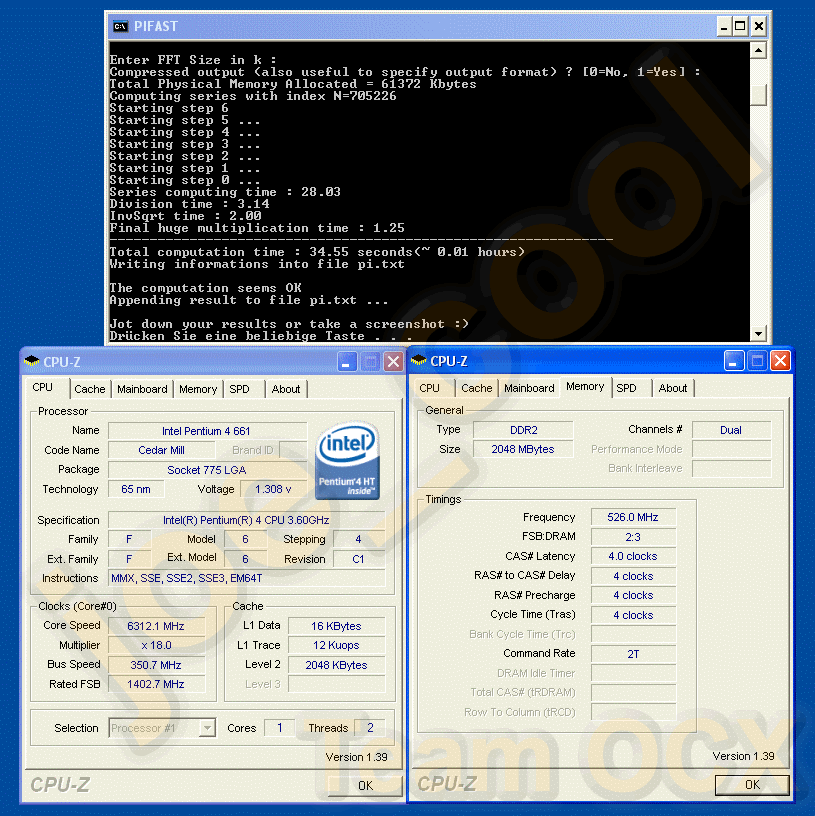815x816 pixels.
Task: Click the RAS# to CAS# Delay value '4 clocks'
Action: tap(633, 576)
